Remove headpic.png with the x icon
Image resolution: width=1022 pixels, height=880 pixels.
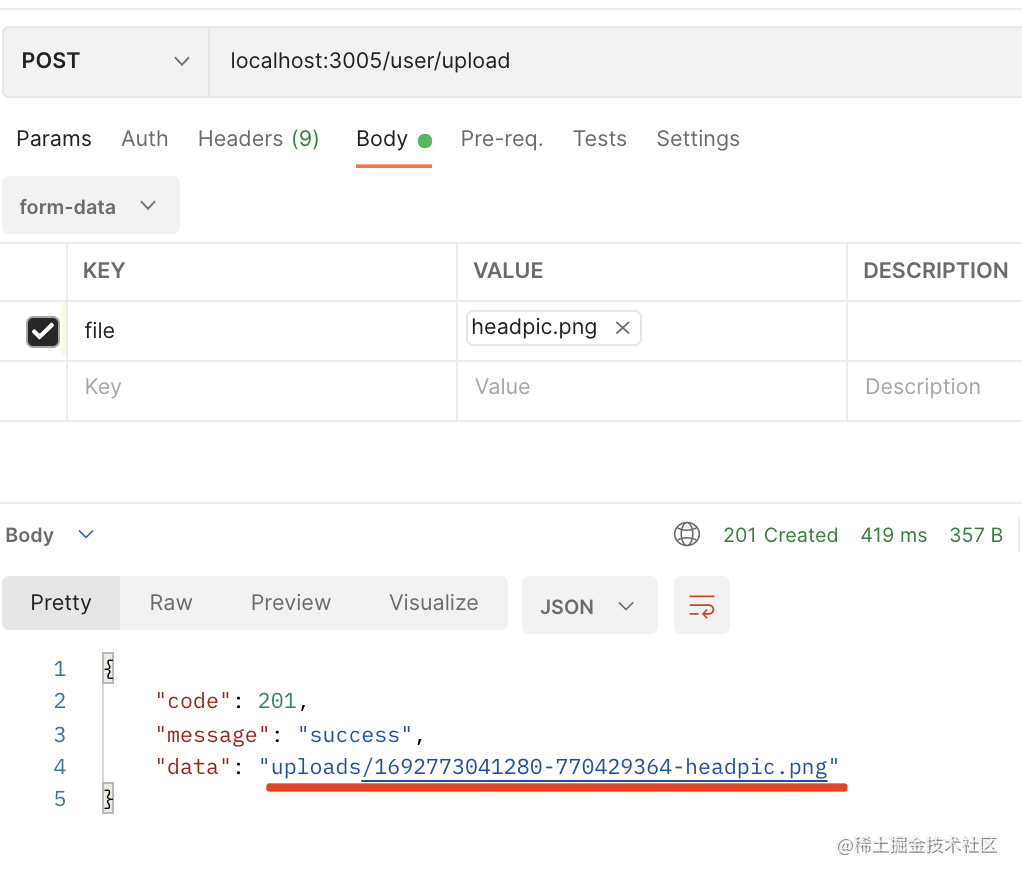622,328
